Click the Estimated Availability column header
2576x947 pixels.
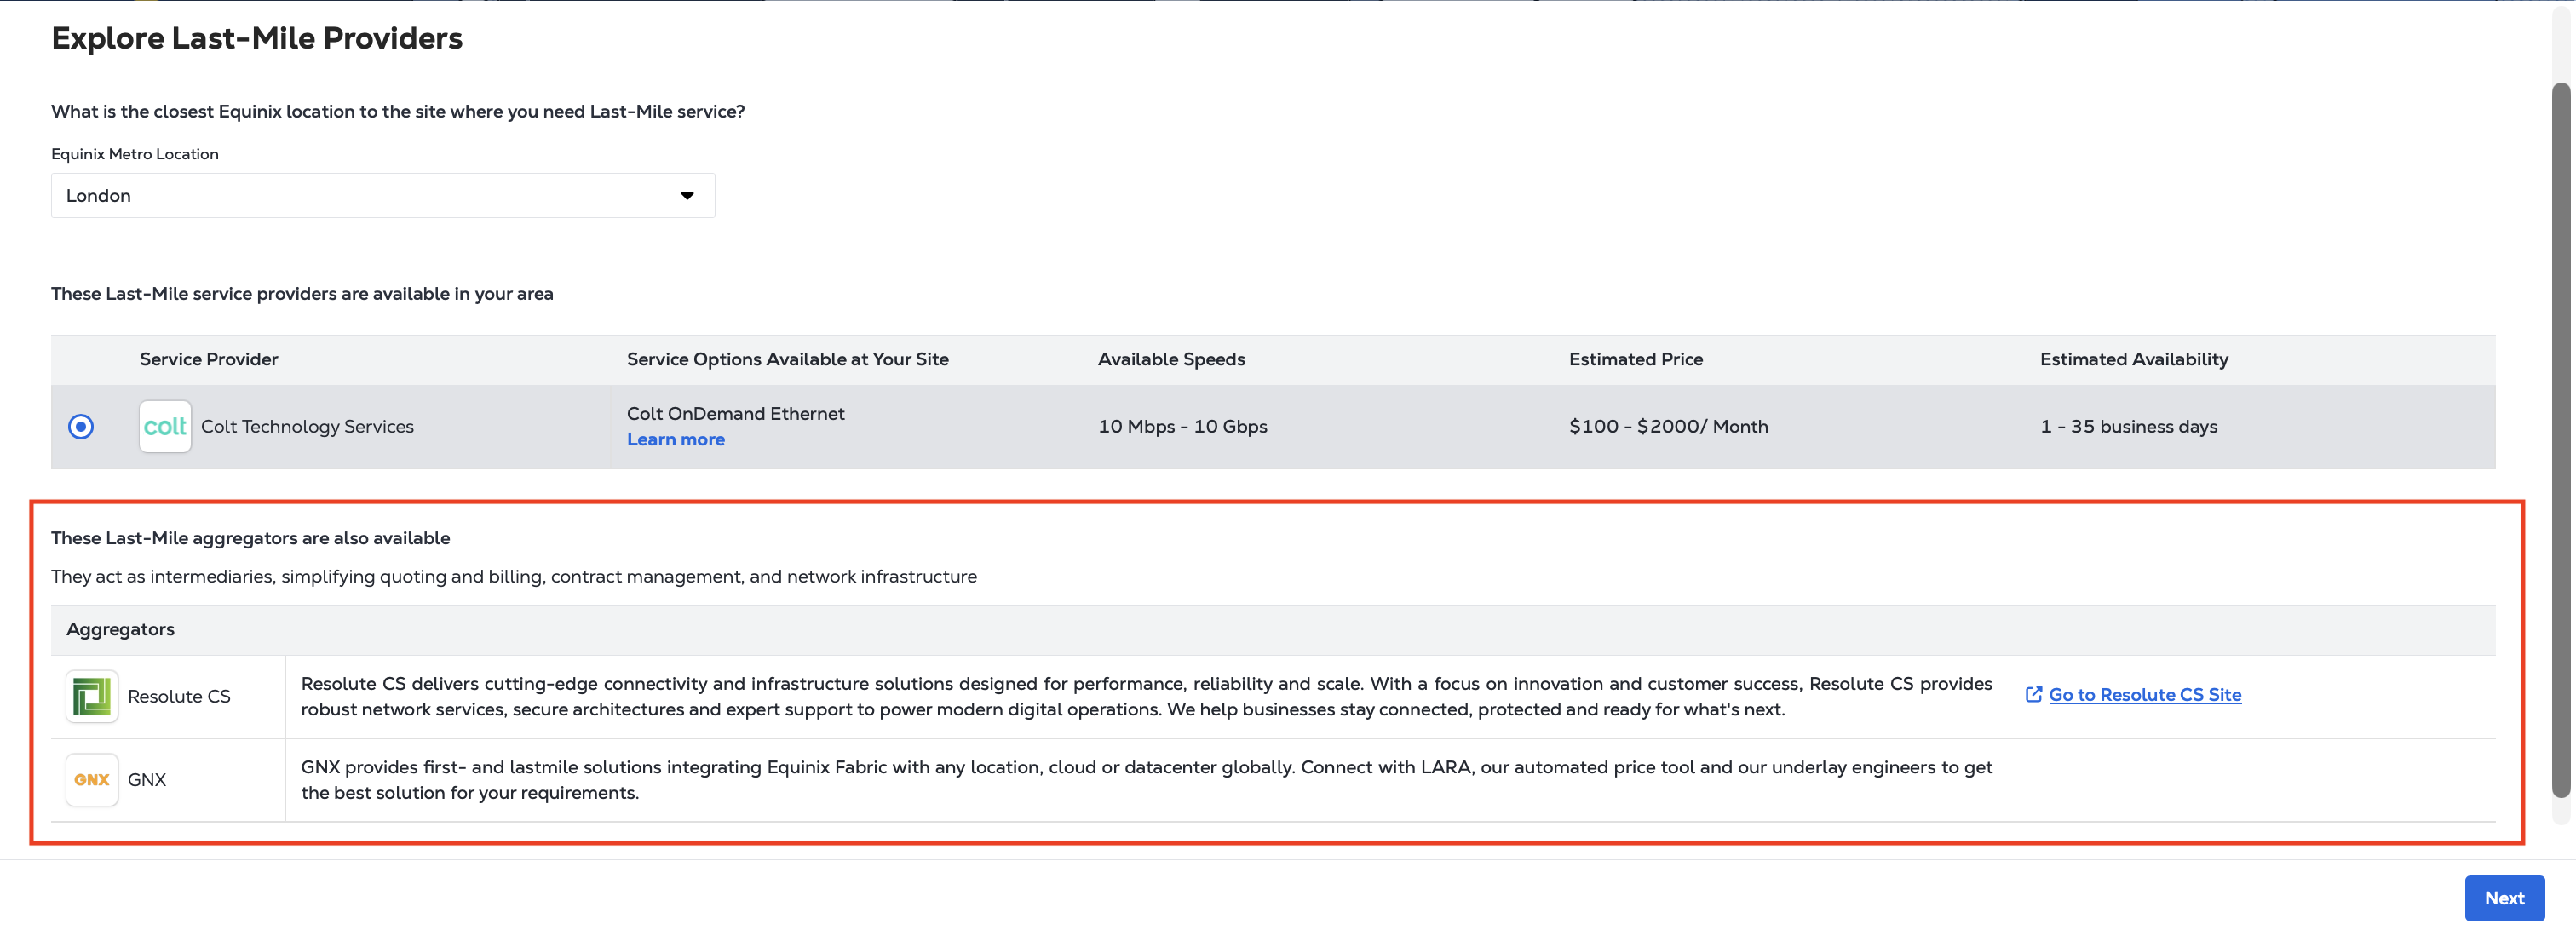click(2134, 360)
